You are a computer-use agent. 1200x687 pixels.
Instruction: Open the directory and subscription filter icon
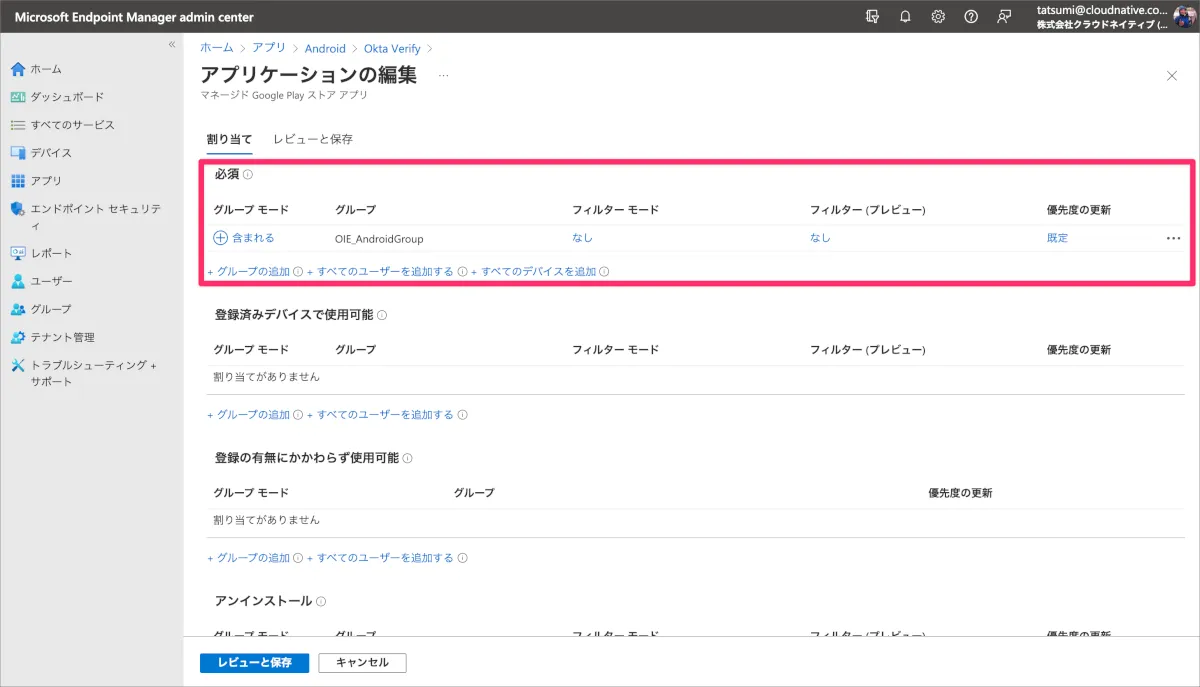tap(873, 17)
